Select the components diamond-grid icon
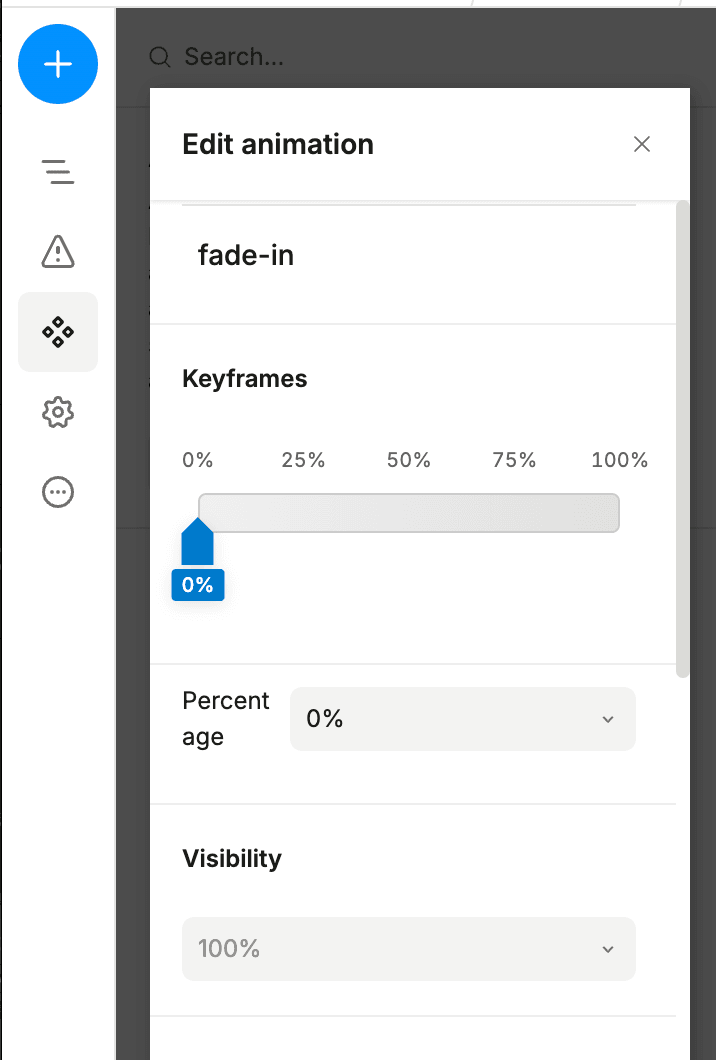This screenshot has width=716, height=1060. pos(58,332)
